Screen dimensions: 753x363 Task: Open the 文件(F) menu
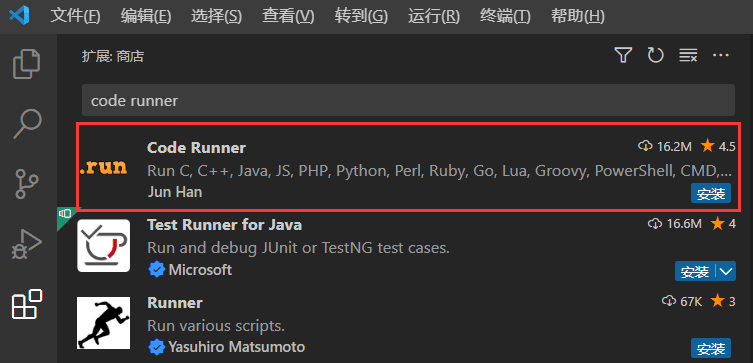(75, 17)
